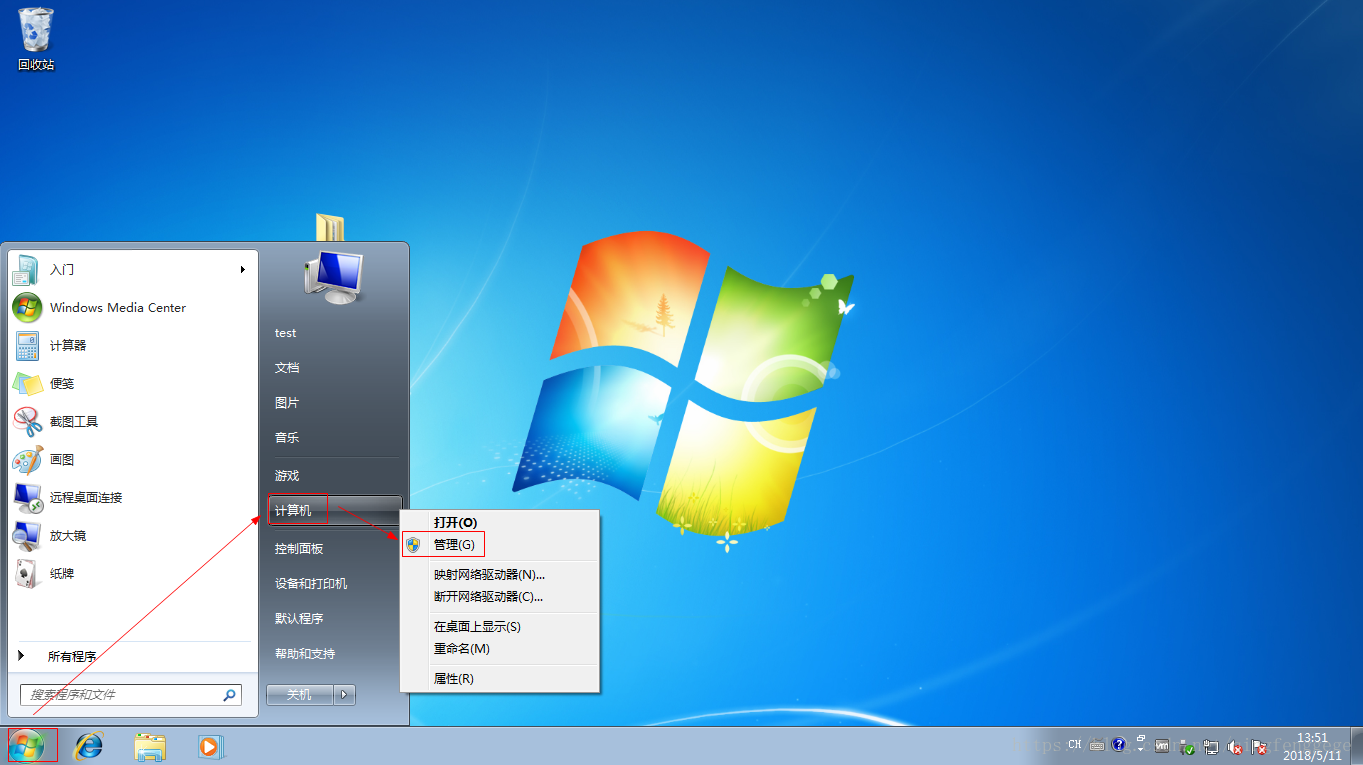1363x765 pixels.
Task: Launch 纸牌 solitaire game
Action: 132,574
